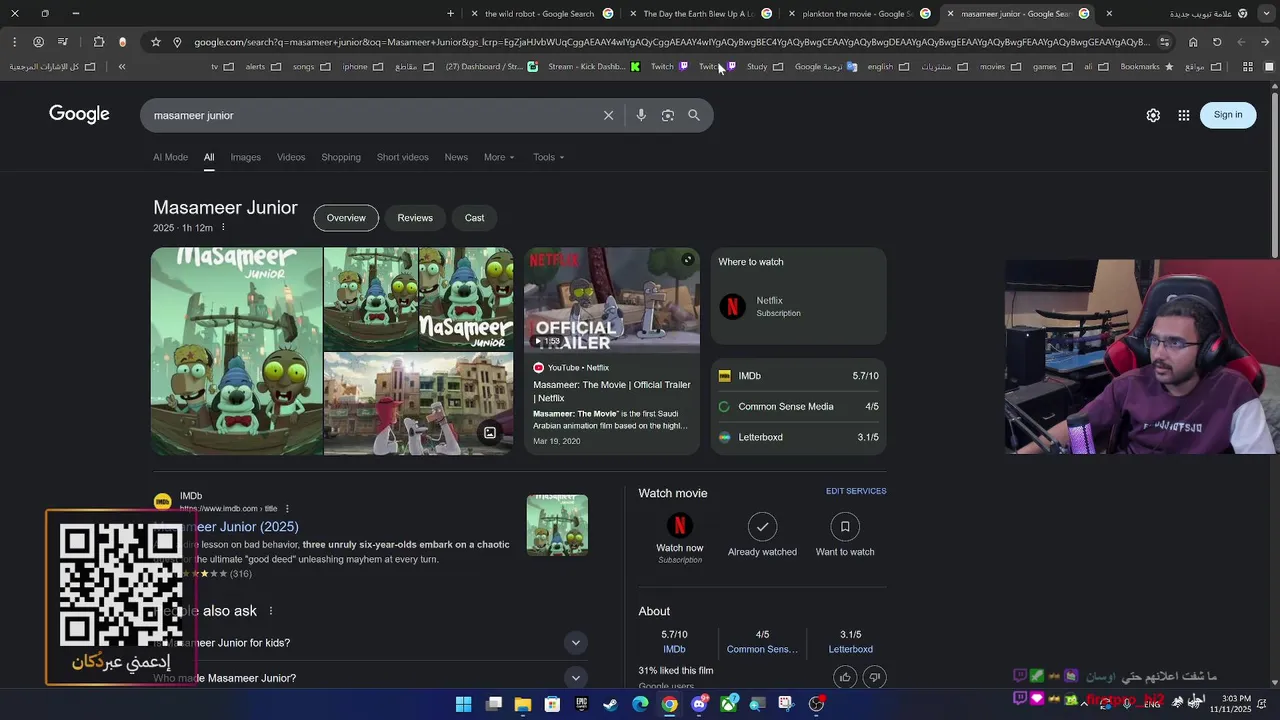The width and height of the screenshot is (1280, 720).
Task: Go to Chrome home page icon
Action: 1193,42
